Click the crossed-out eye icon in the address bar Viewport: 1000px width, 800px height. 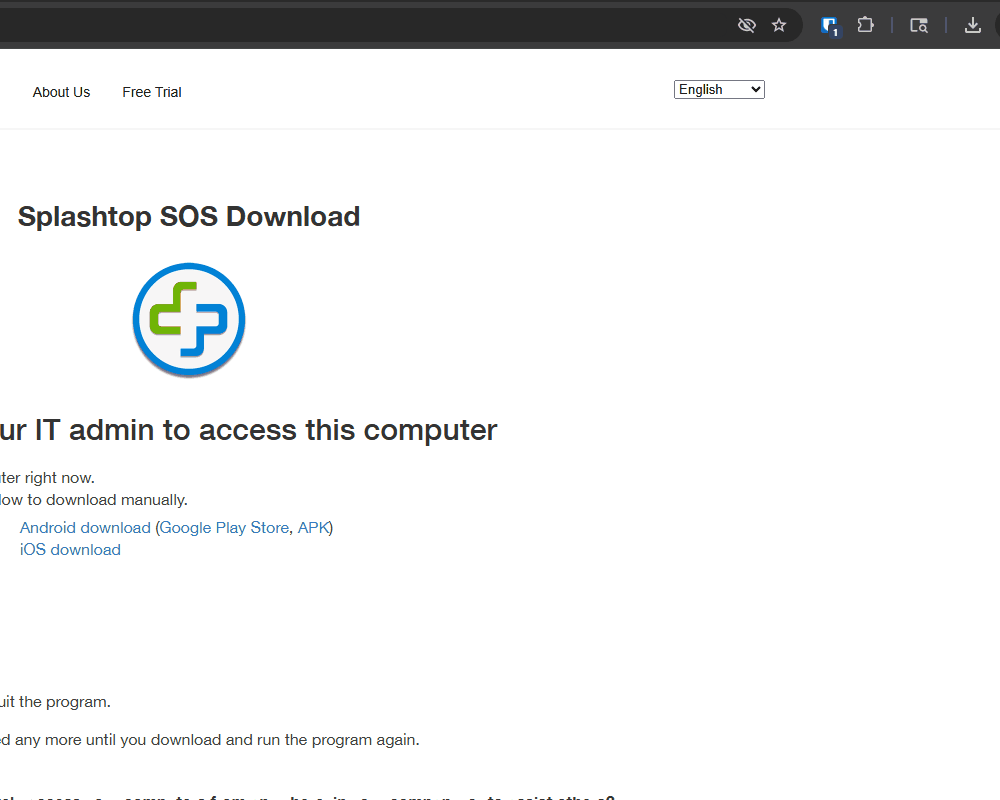point(746,25)
